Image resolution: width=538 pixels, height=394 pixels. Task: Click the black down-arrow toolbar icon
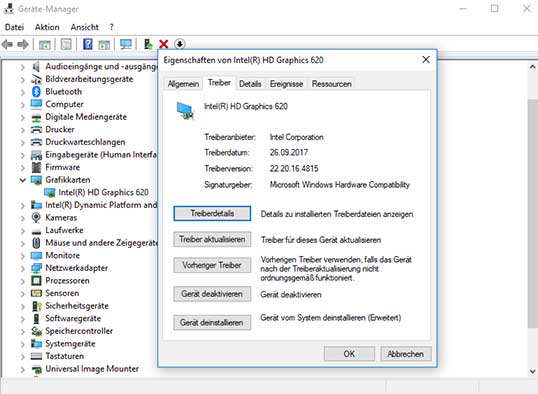(x=179, y=44)
